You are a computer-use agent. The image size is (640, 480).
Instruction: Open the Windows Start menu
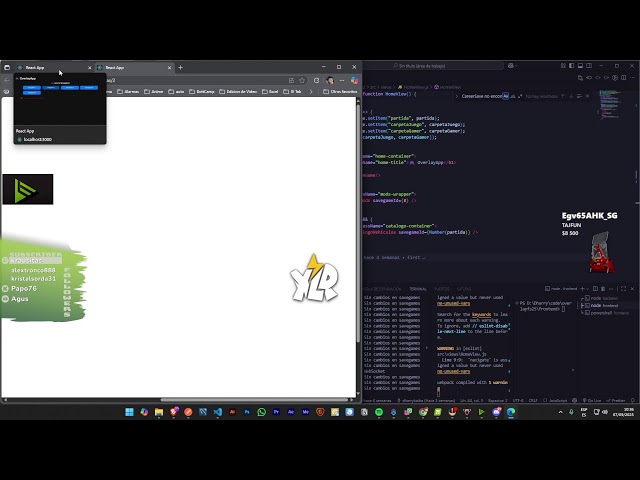point(129,412)
